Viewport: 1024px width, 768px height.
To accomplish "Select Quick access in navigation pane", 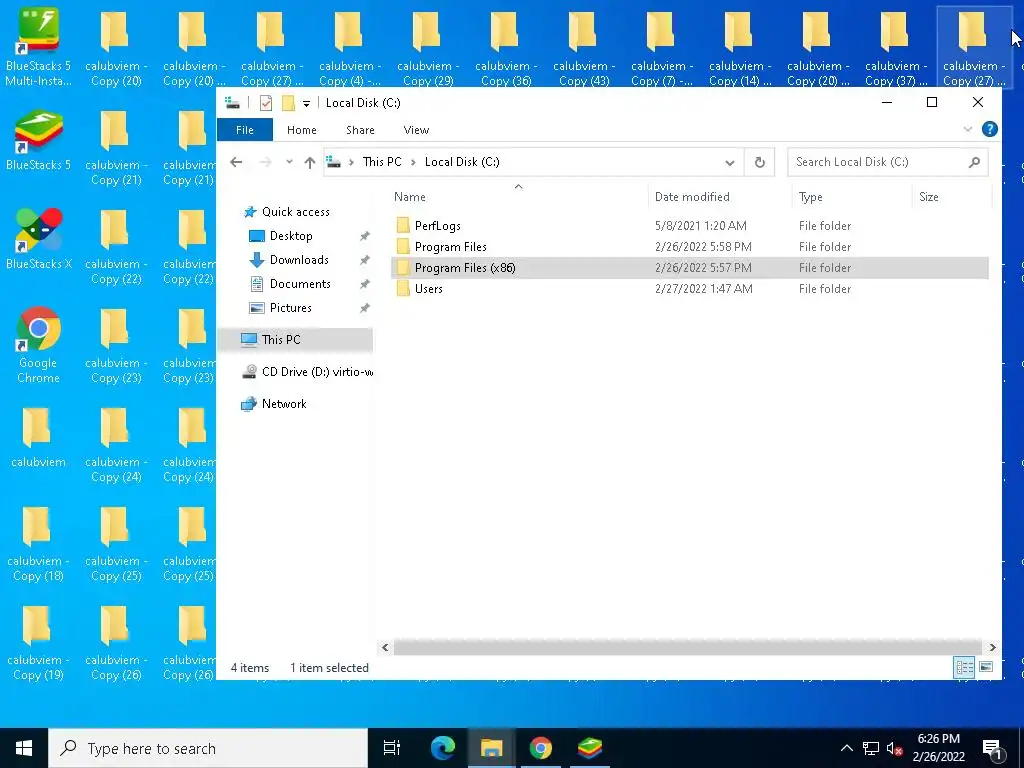I will (x=296, y=212).
